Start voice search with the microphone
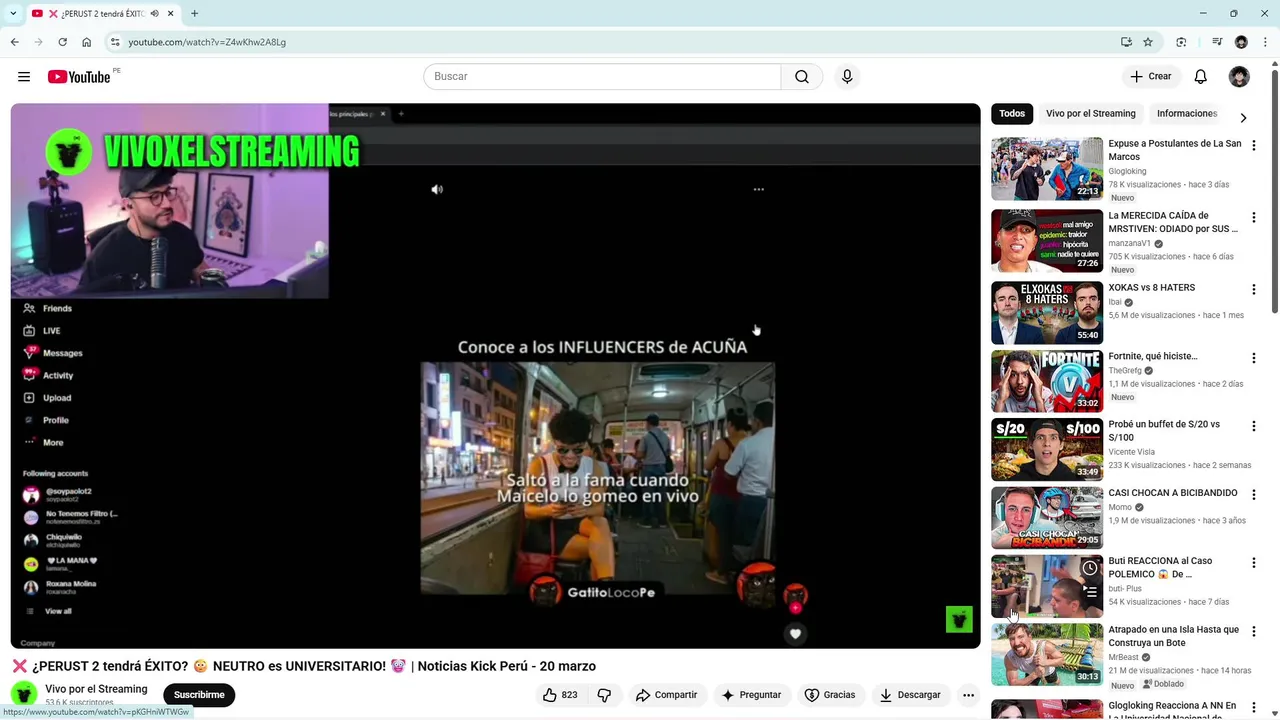The width and height of the screenshot is (1280, 720). (847, 77)
